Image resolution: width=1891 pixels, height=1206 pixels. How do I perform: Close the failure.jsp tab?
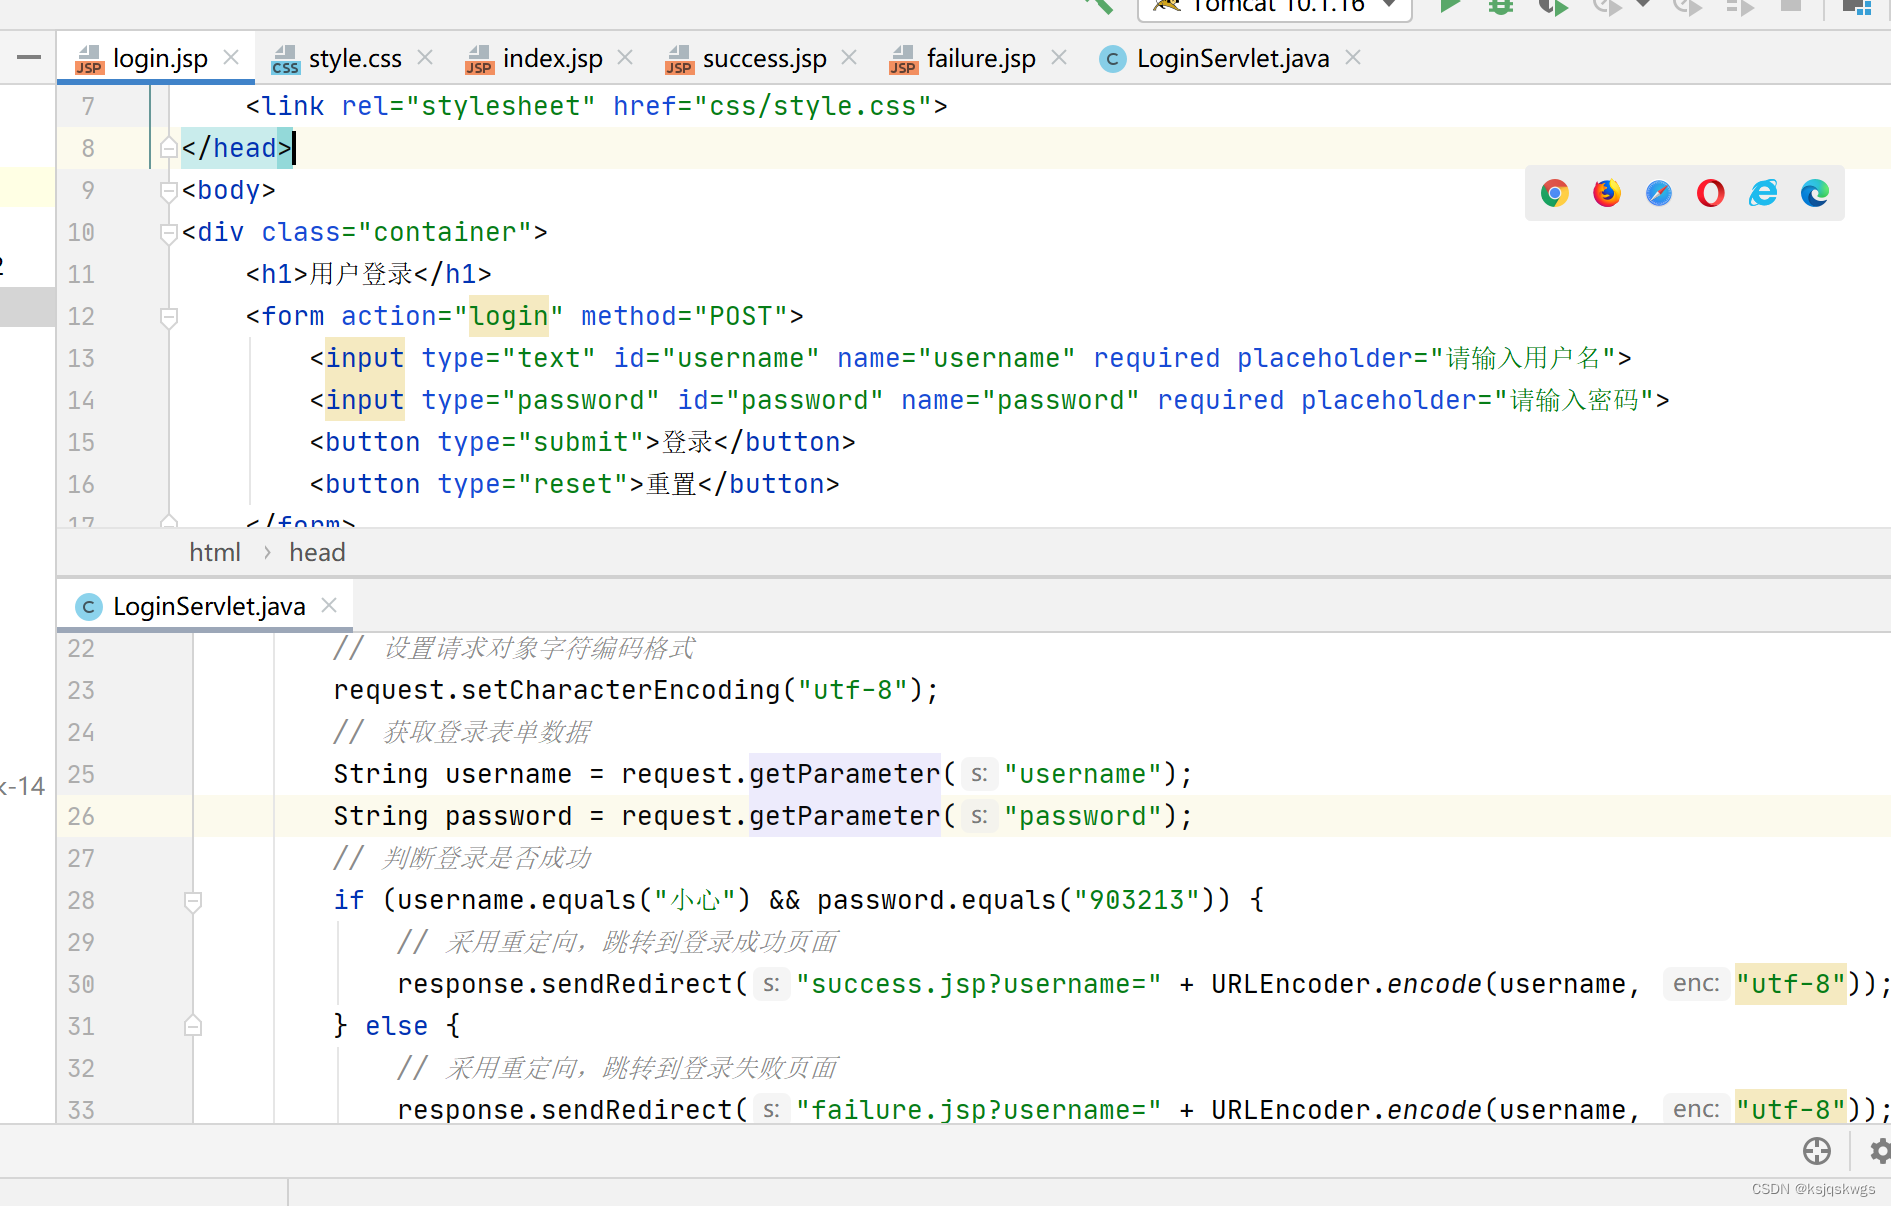point(1059,57)
